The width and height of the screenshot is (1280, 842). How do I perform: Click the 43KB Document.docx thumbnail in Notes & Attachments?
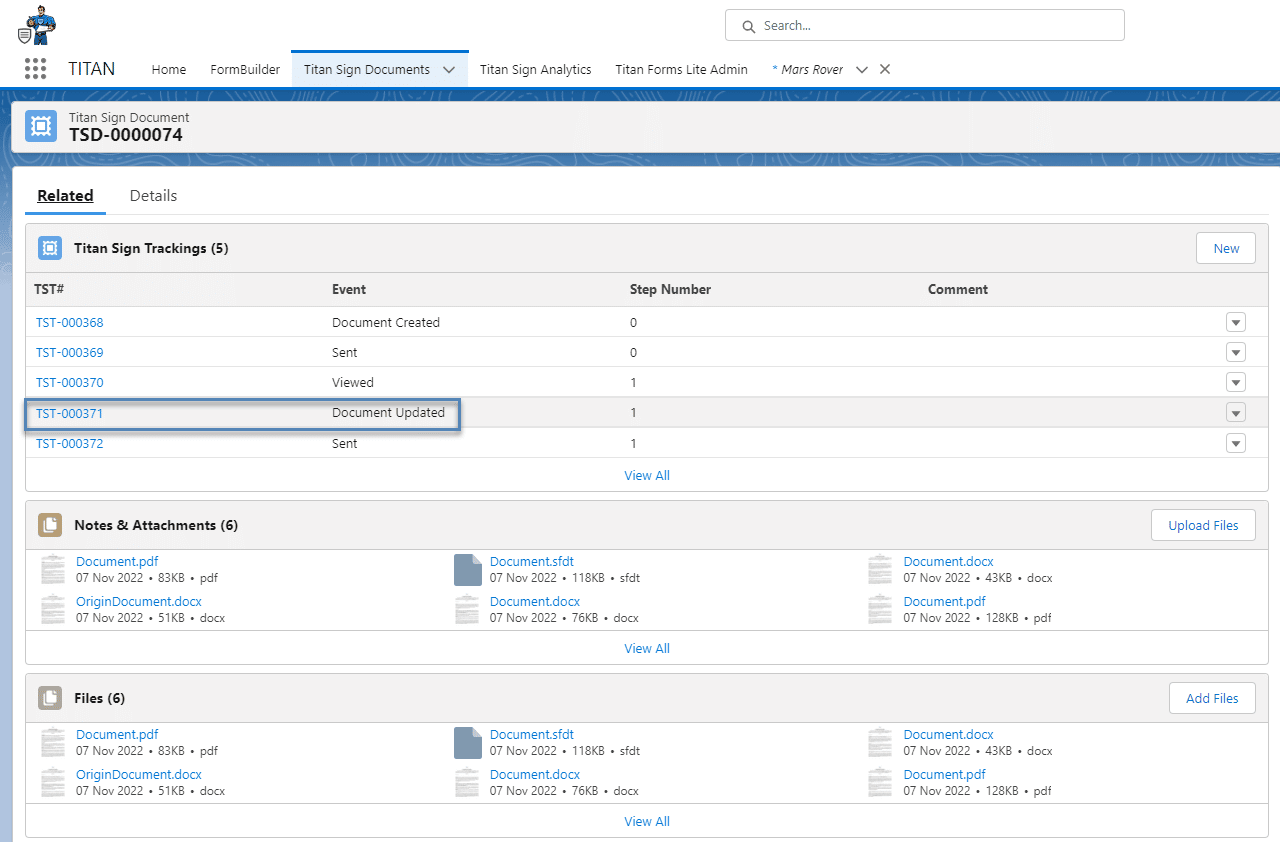tap(880, 570)
